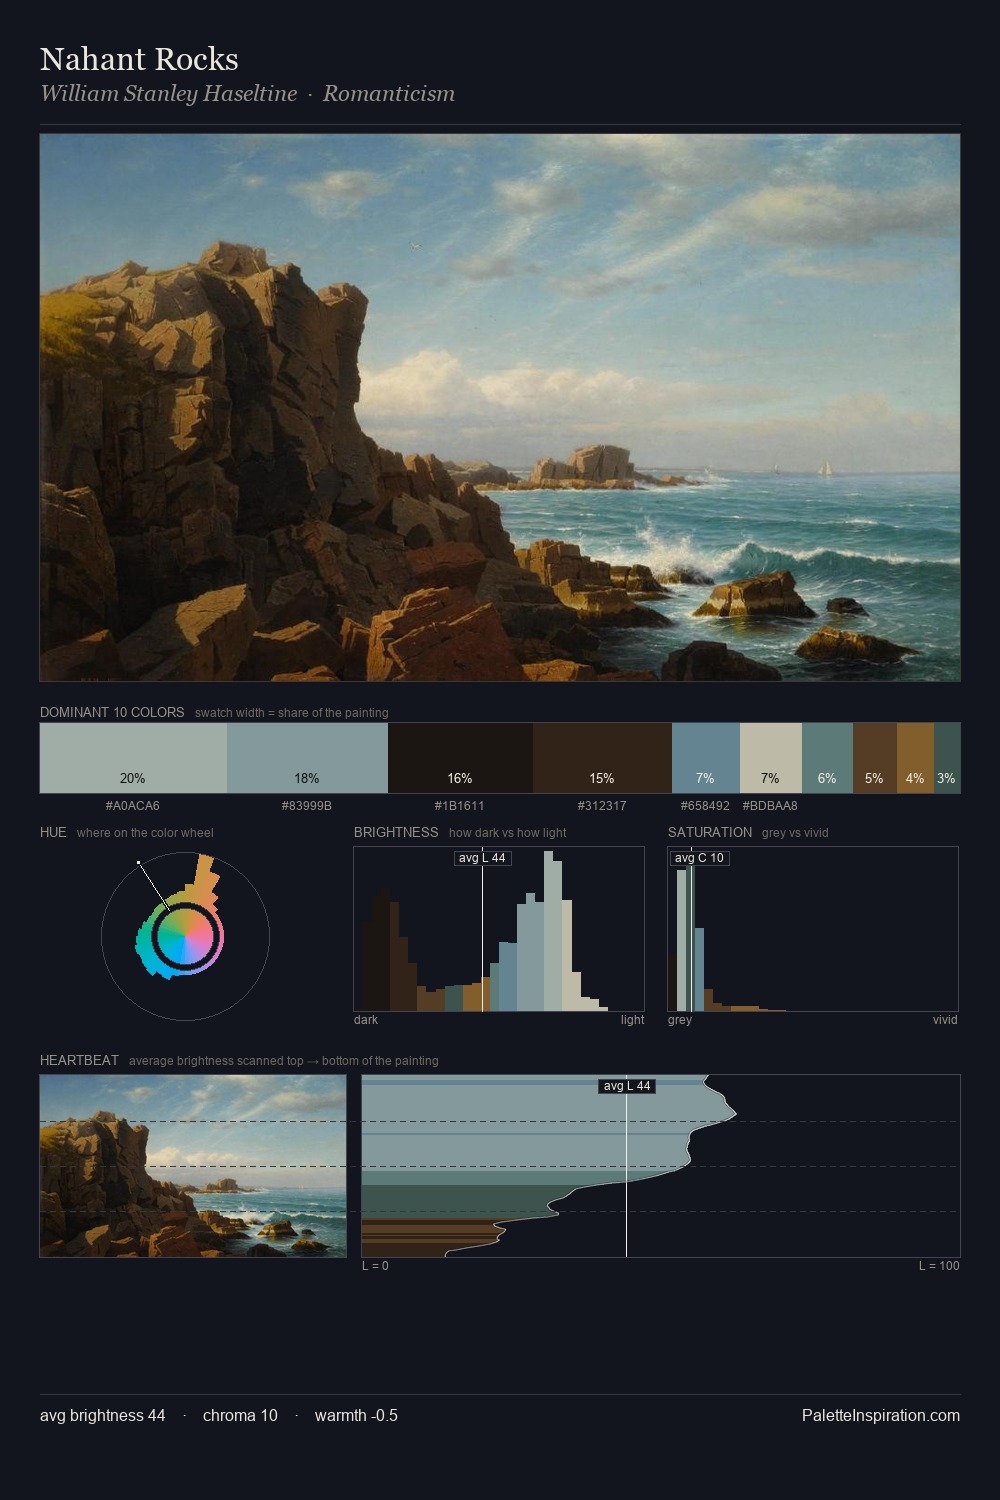
Task: Click the #BDBAA8 hex code
Action: 770,806
